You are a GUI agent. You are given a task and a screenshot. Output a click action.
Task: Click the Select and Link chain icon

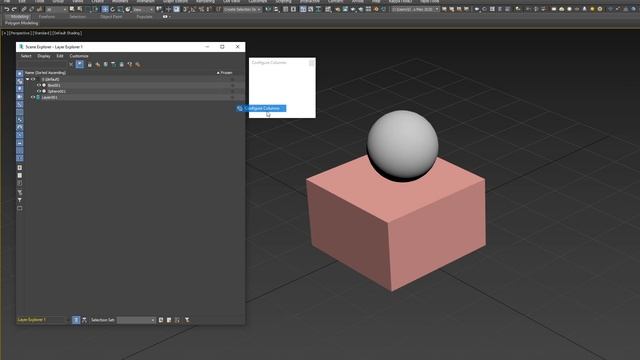pos(24,9)
